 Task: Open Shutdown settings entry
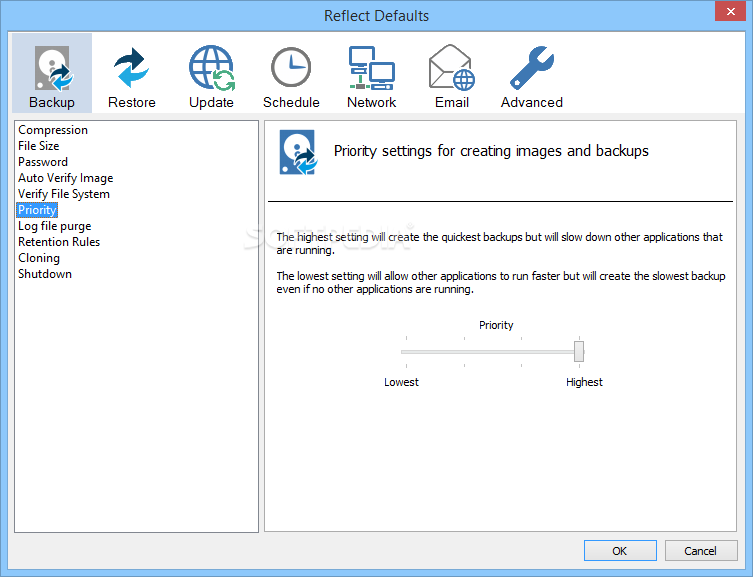45,274
